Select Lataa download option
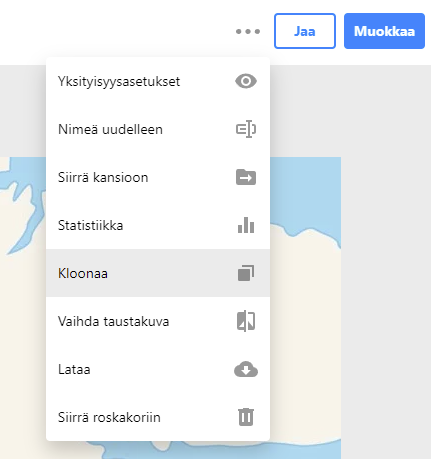This screenshot has width=431, height=459. click(158, 369)
